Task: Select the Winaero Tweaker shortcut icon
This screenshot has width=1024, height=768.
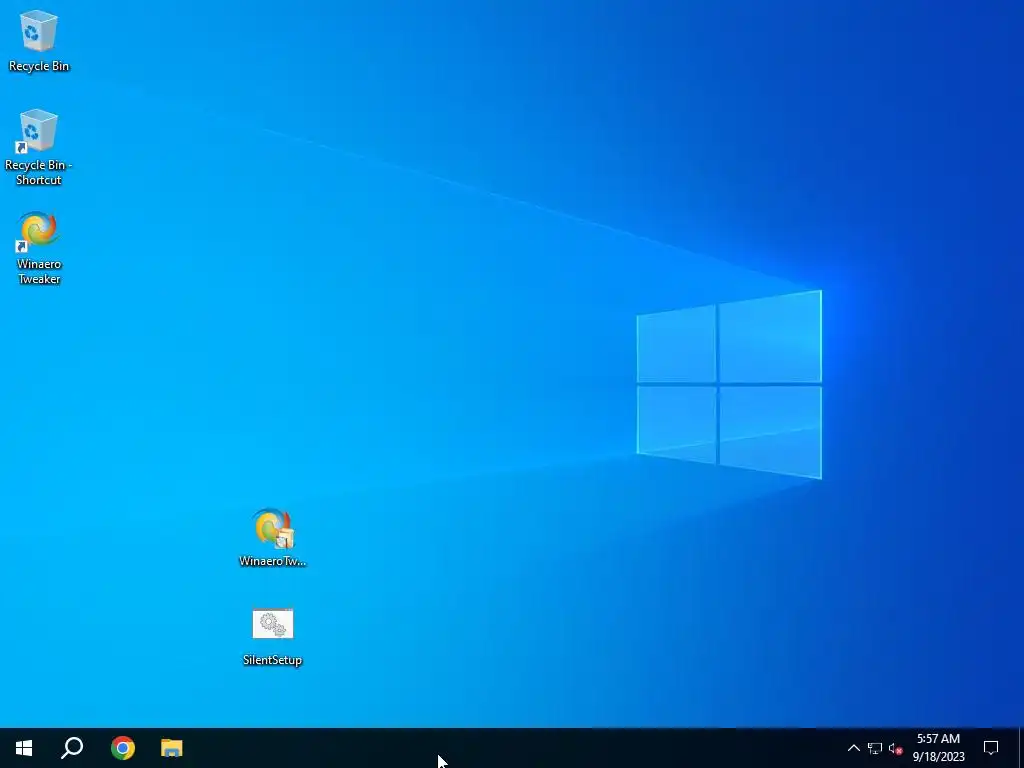Action: (x=39, y=248)
